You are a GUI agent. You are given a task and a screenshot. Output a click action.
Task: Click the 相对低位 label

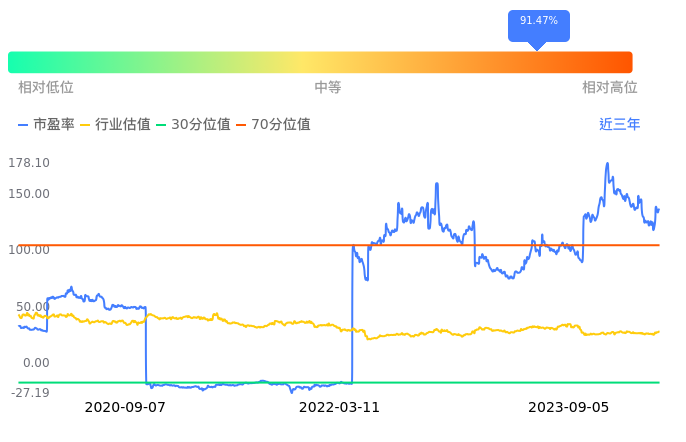pos(46,88)
